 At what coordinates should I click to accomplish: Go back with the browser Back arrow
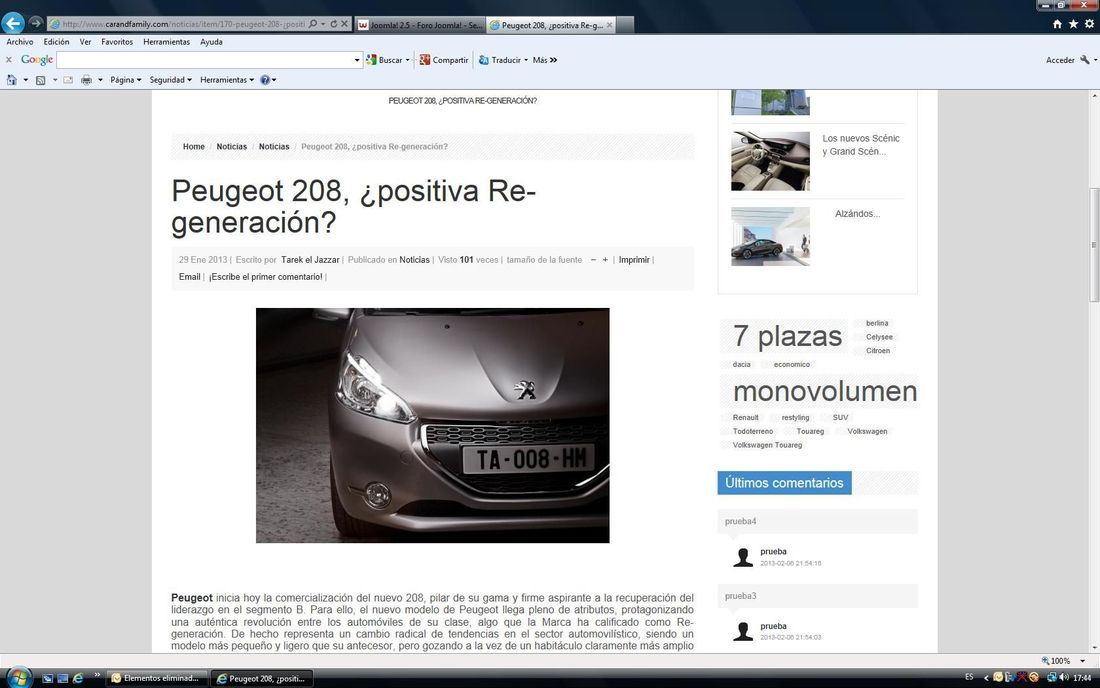[13, 23]
